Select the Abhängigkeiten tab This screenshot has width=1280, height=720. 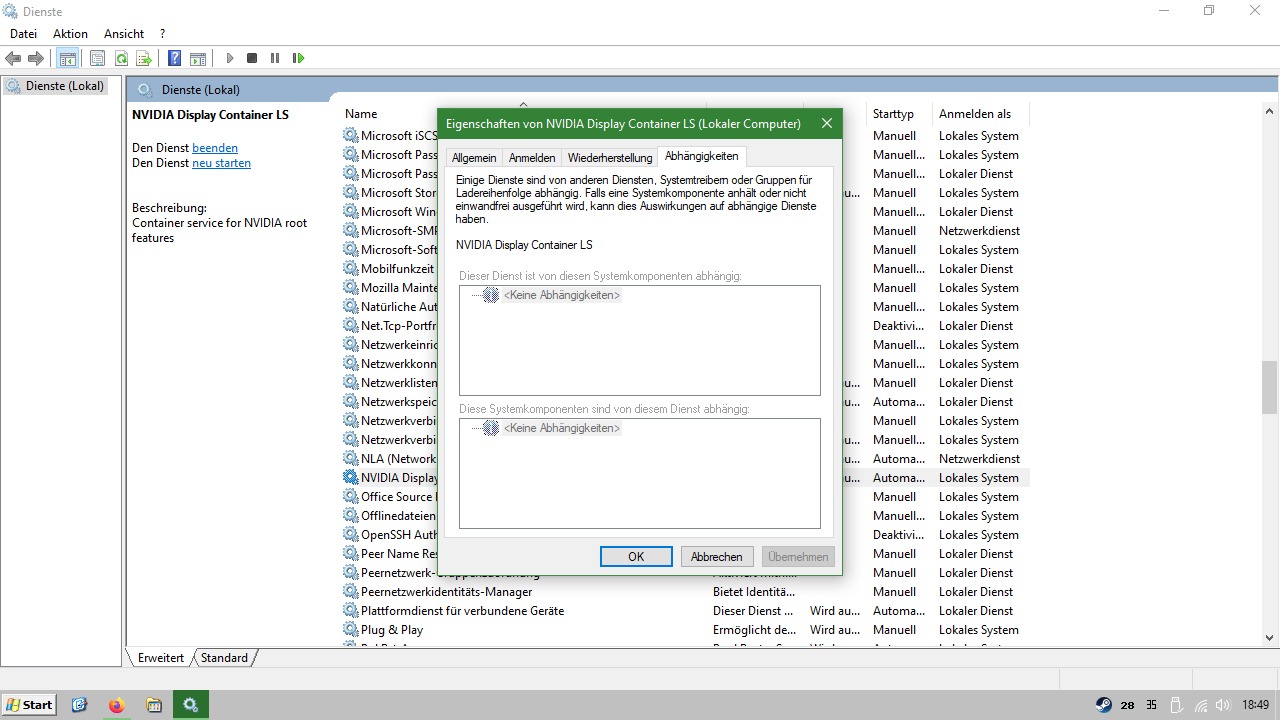click(x=701, y=156)
